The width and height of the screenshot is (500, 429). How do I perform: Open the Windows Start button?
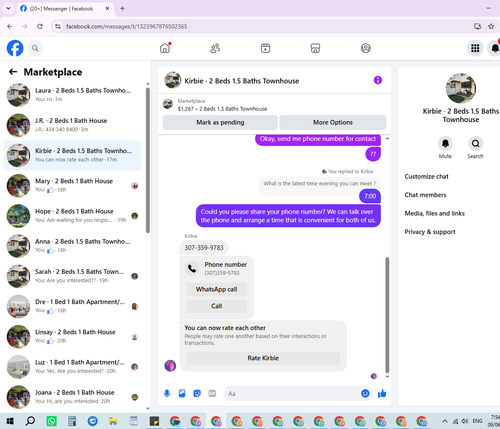pos(10,421)
